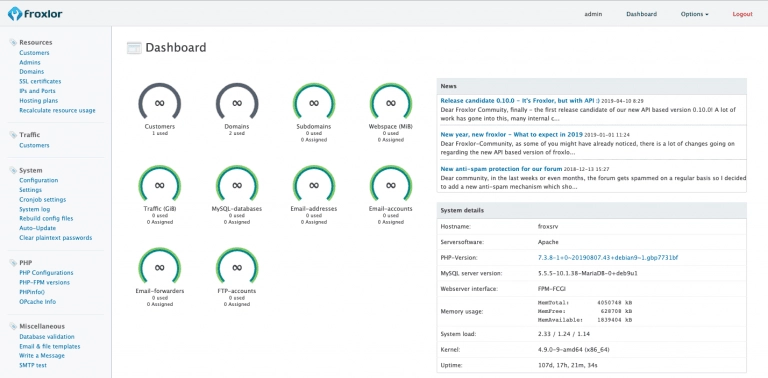
Task: Click the Miscellaneous section tag icon
Action: pyautogui.click(x=13, y=326)
